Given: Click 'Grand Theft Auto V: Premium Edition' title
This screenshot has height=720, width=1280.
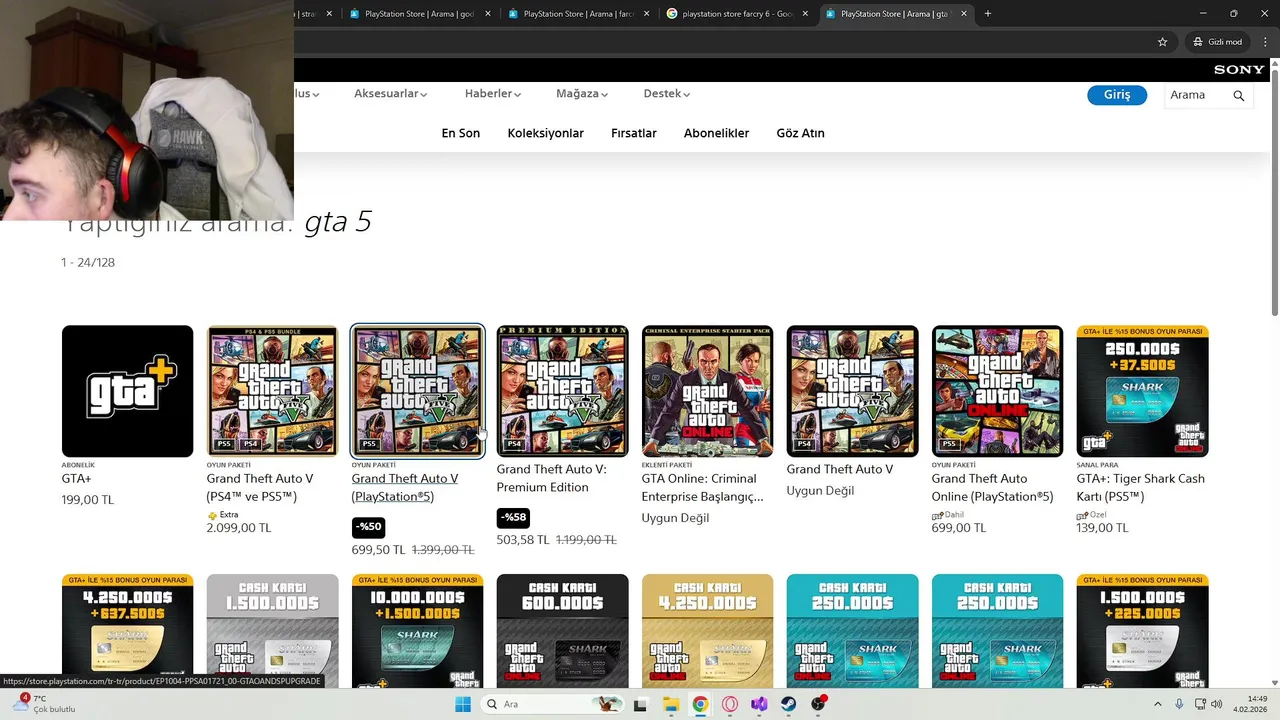Looking at the screenshot, I should (x=551, y=478).
